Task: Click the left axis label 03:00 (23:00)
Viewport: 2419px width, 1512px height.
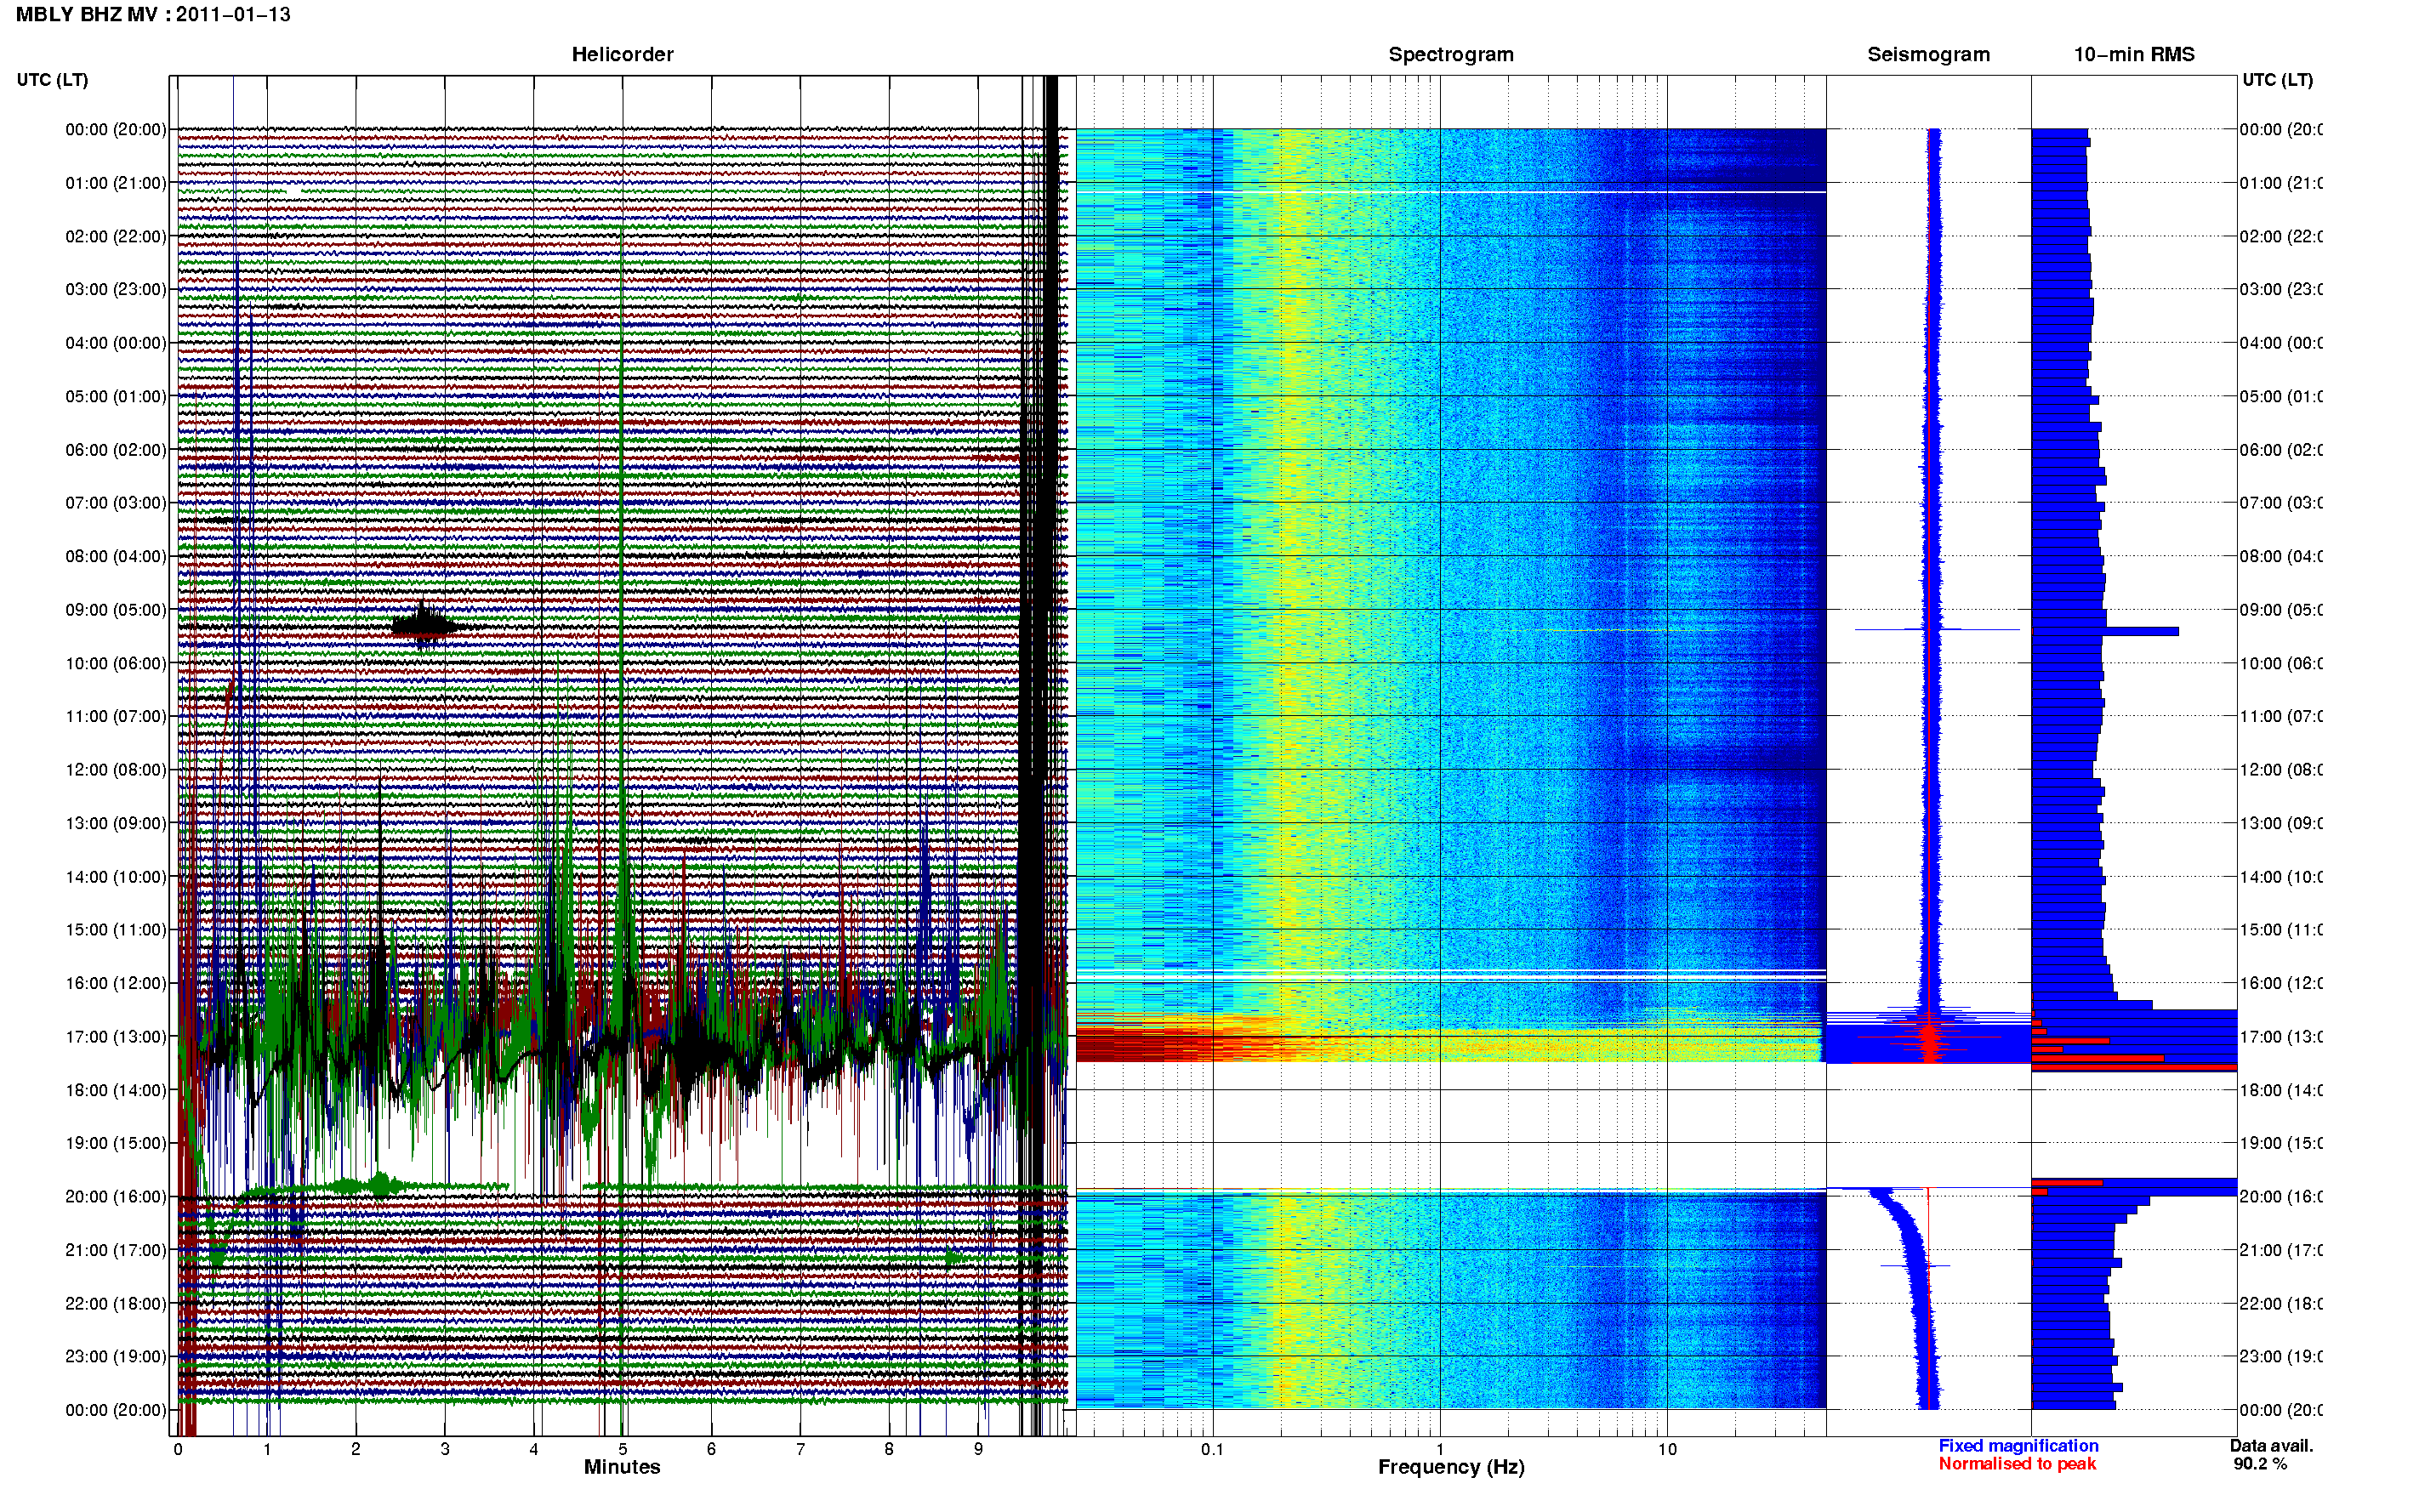Action: [116, 289]
